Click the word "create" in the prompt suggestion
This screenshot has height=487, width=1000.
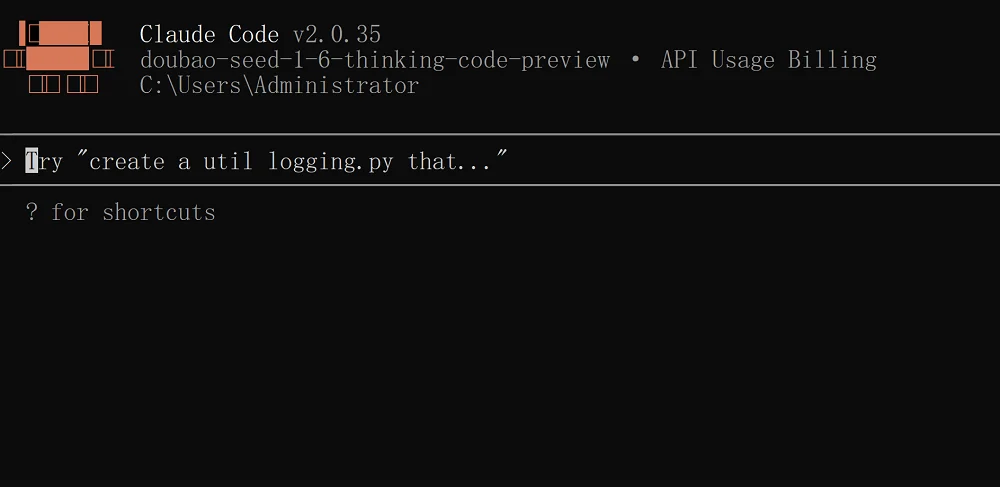127,161
